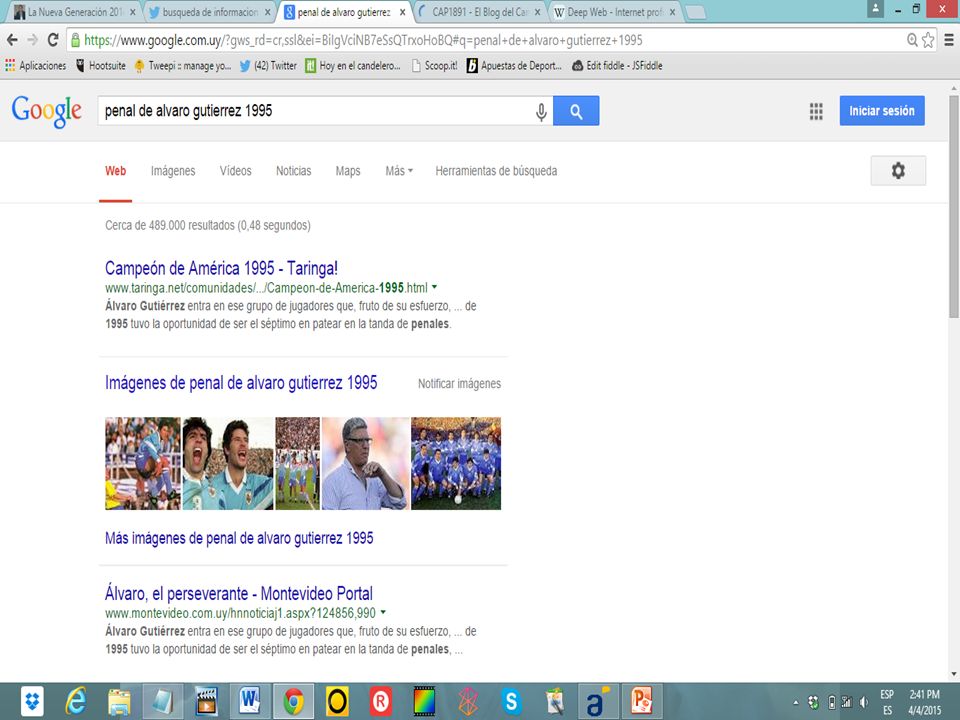Select Imágenes search category

pyautogui.click(x=173, y=171)
